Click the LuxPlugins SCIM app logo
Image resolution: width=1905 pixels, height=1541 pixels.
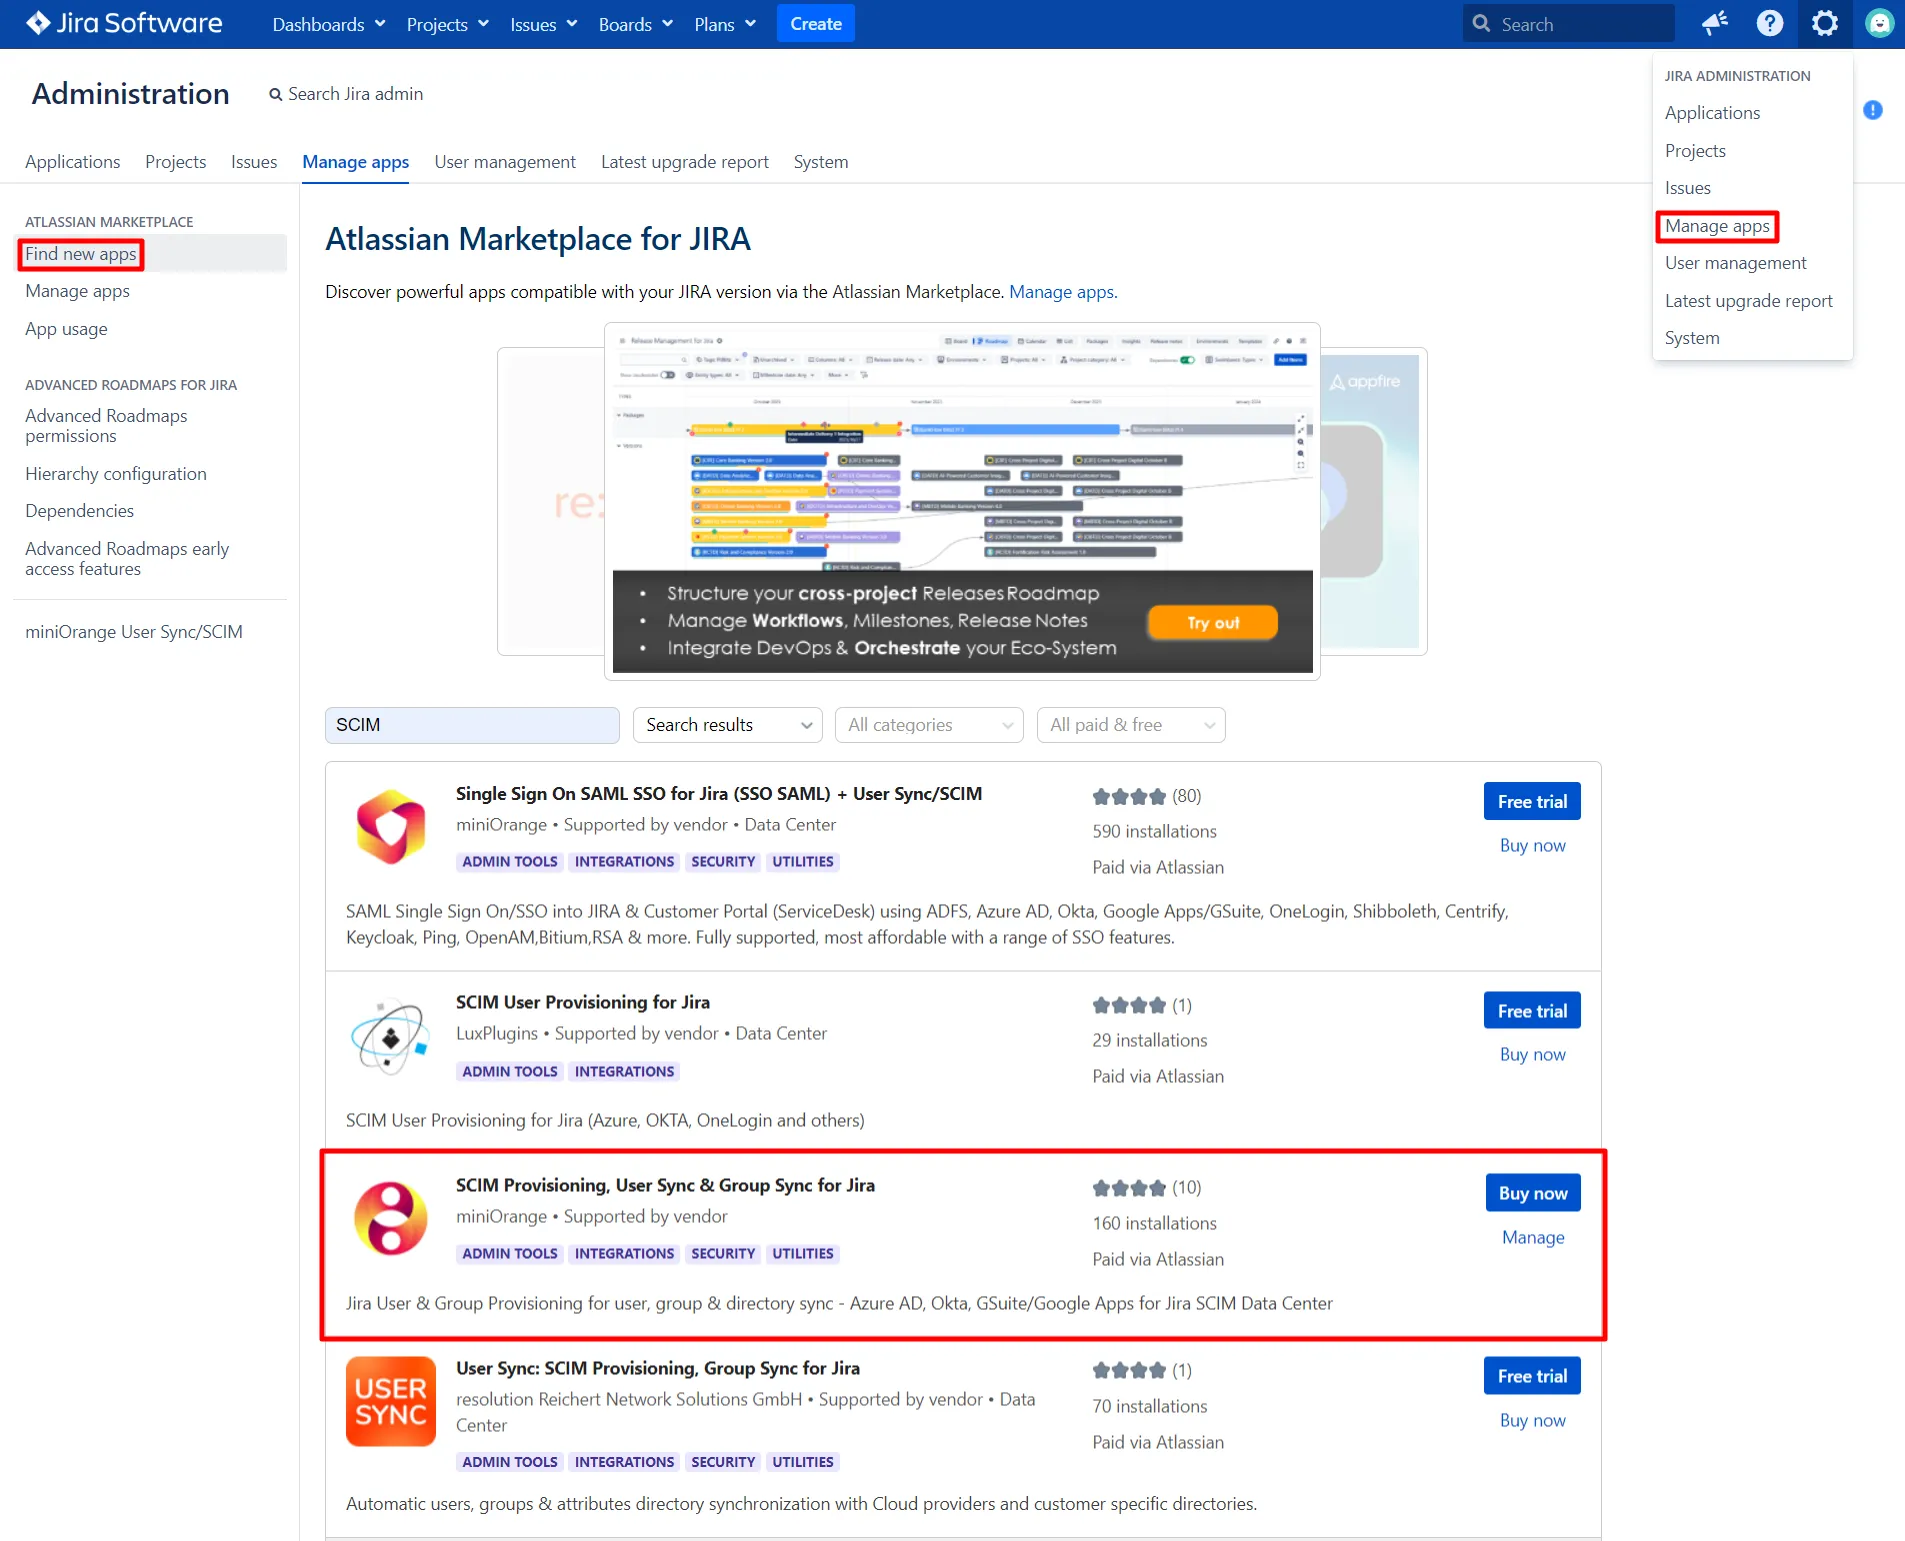[391, 1037]
